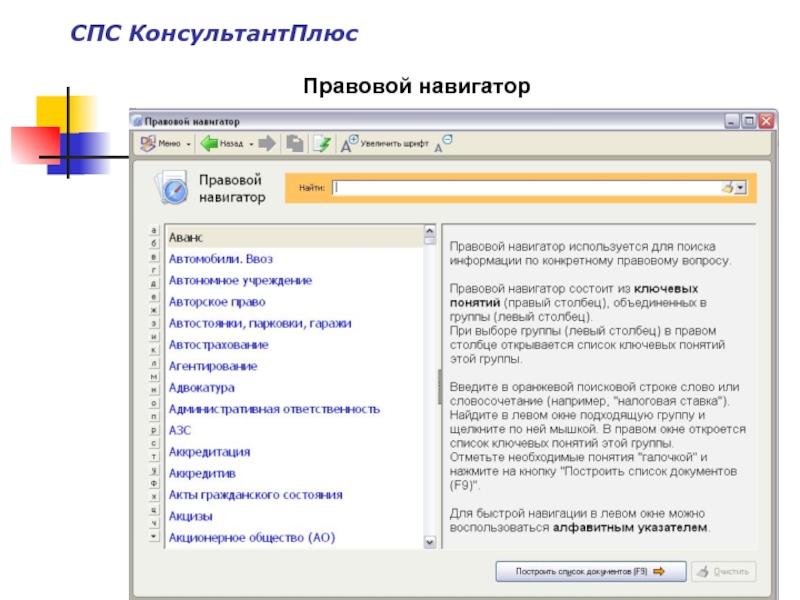
Task: Jump to letter х in alphabet index
Action: click(x=154, y=496)
